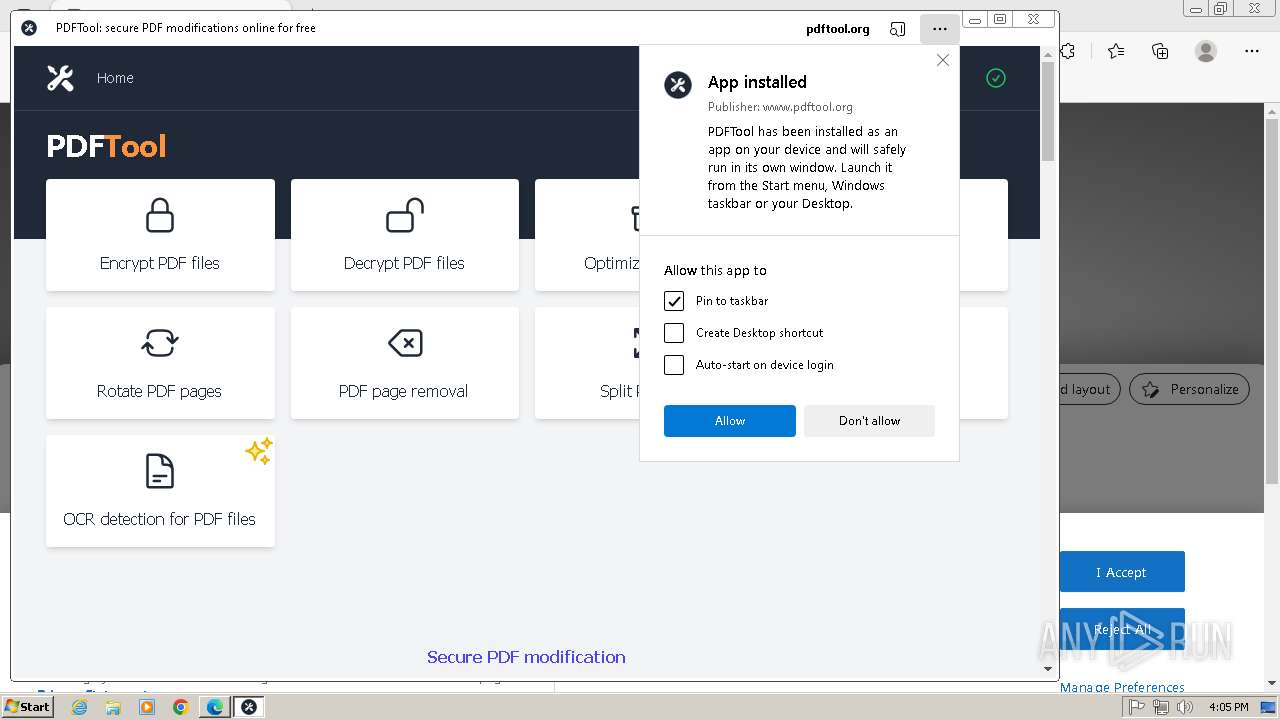The image size is (1280, 720).
Task: Launch Internet Explorer from the taskbar
Action: [x=80, y=707]
